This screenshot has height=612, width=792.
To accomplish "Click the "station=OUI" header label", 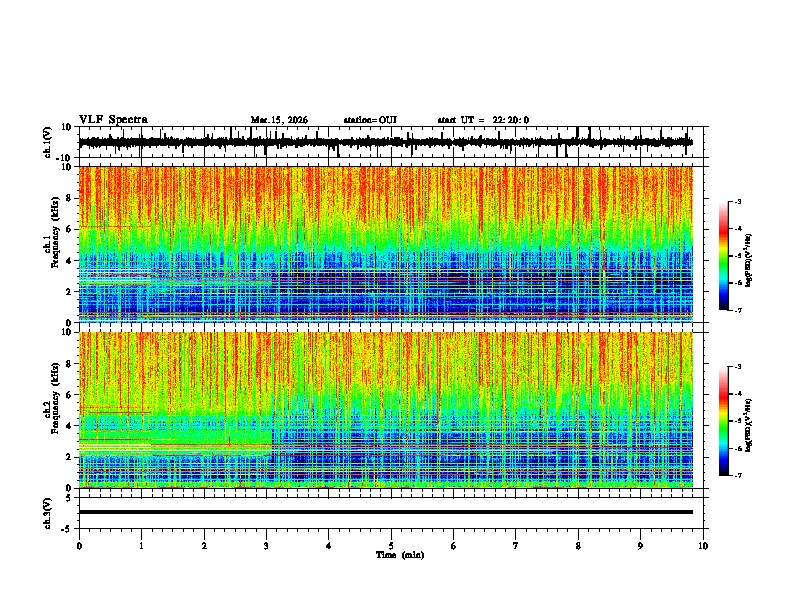I will [370, 120].
